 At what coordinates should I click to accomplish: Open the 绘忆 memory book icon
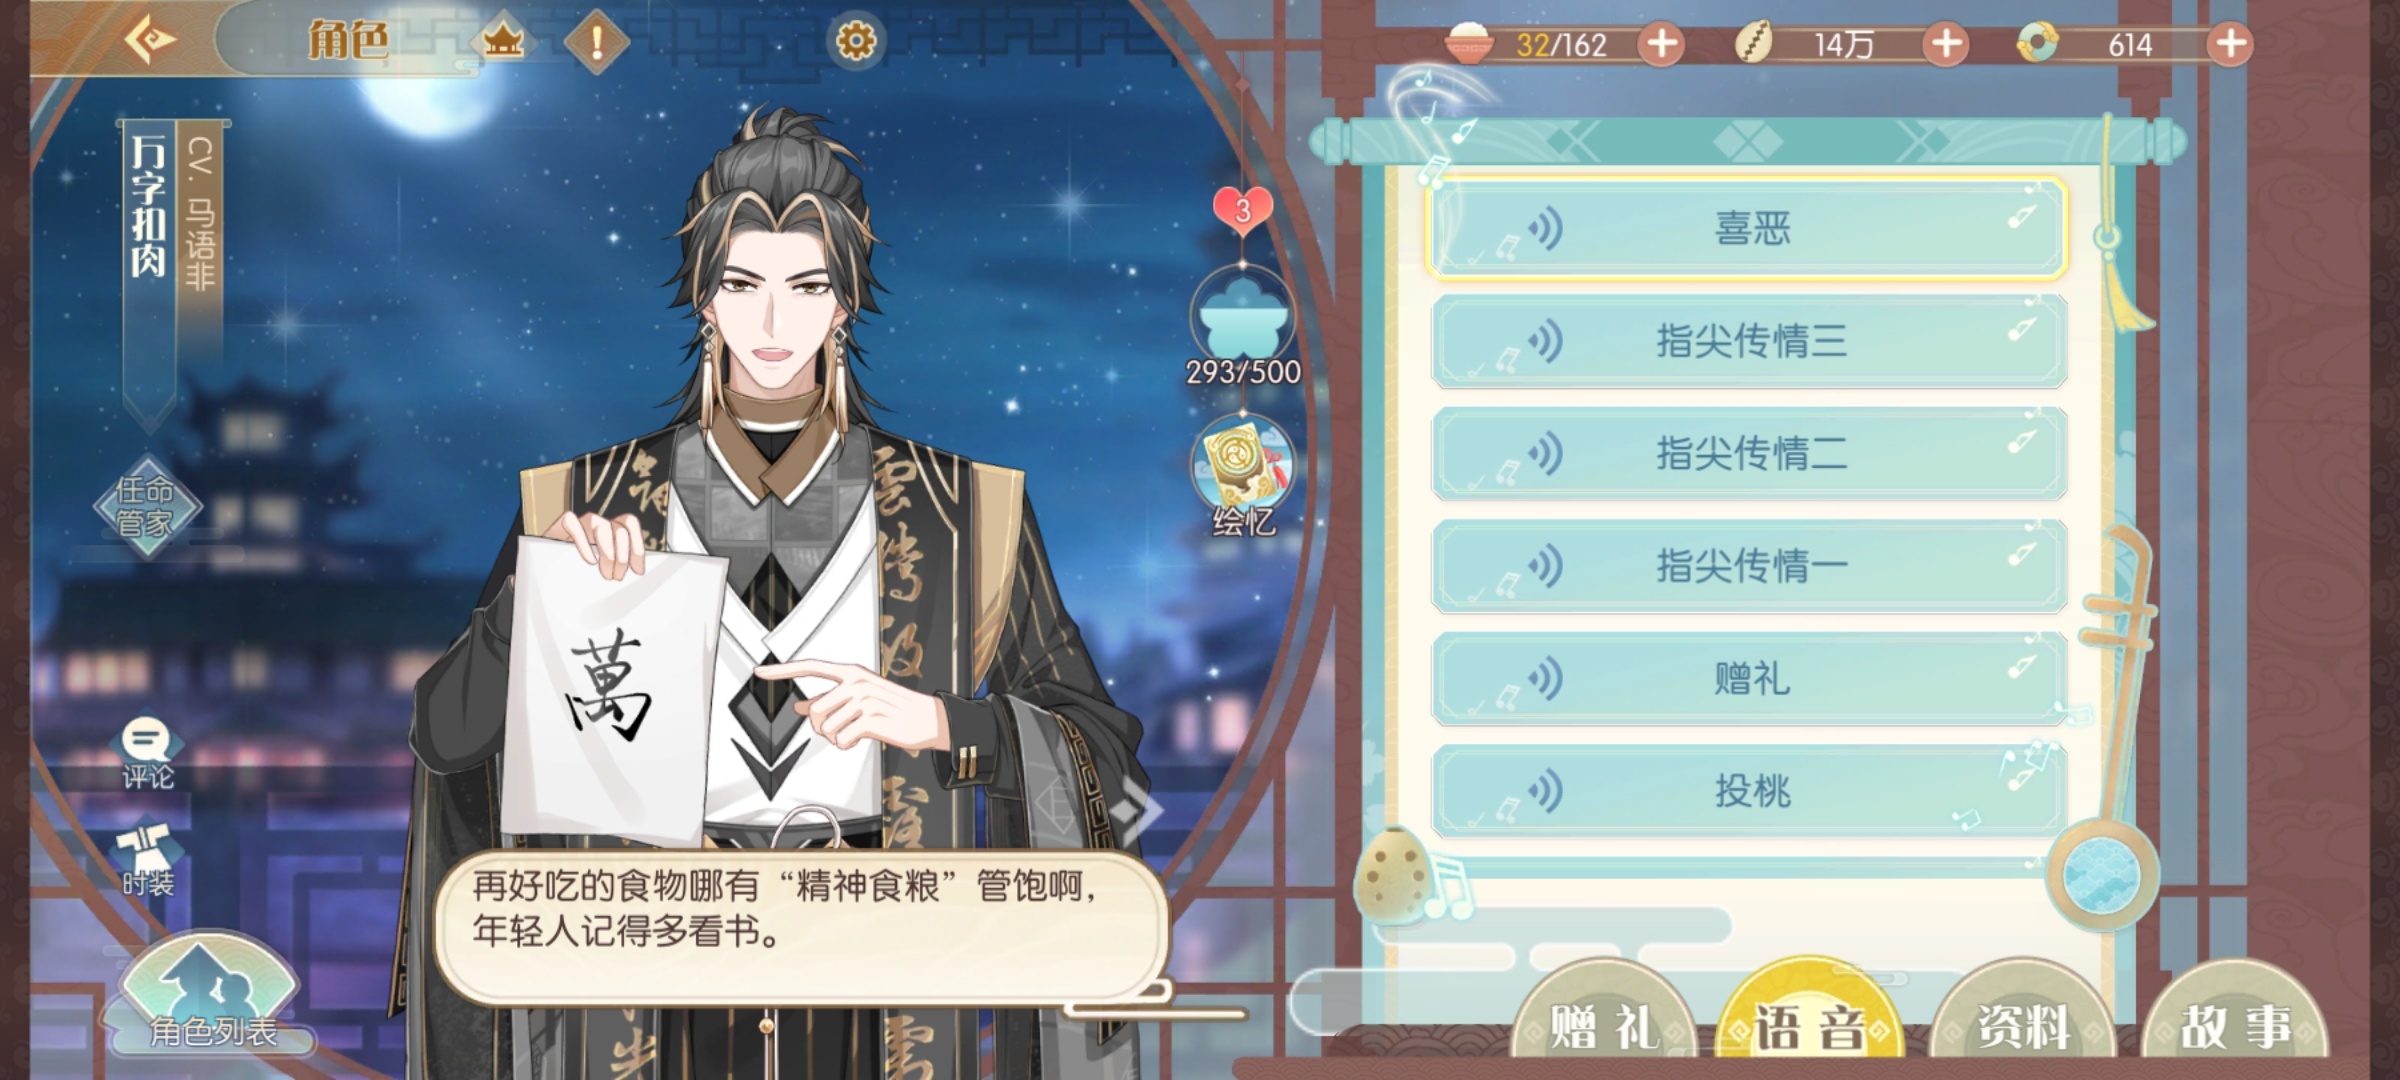tap(1242, 475)
